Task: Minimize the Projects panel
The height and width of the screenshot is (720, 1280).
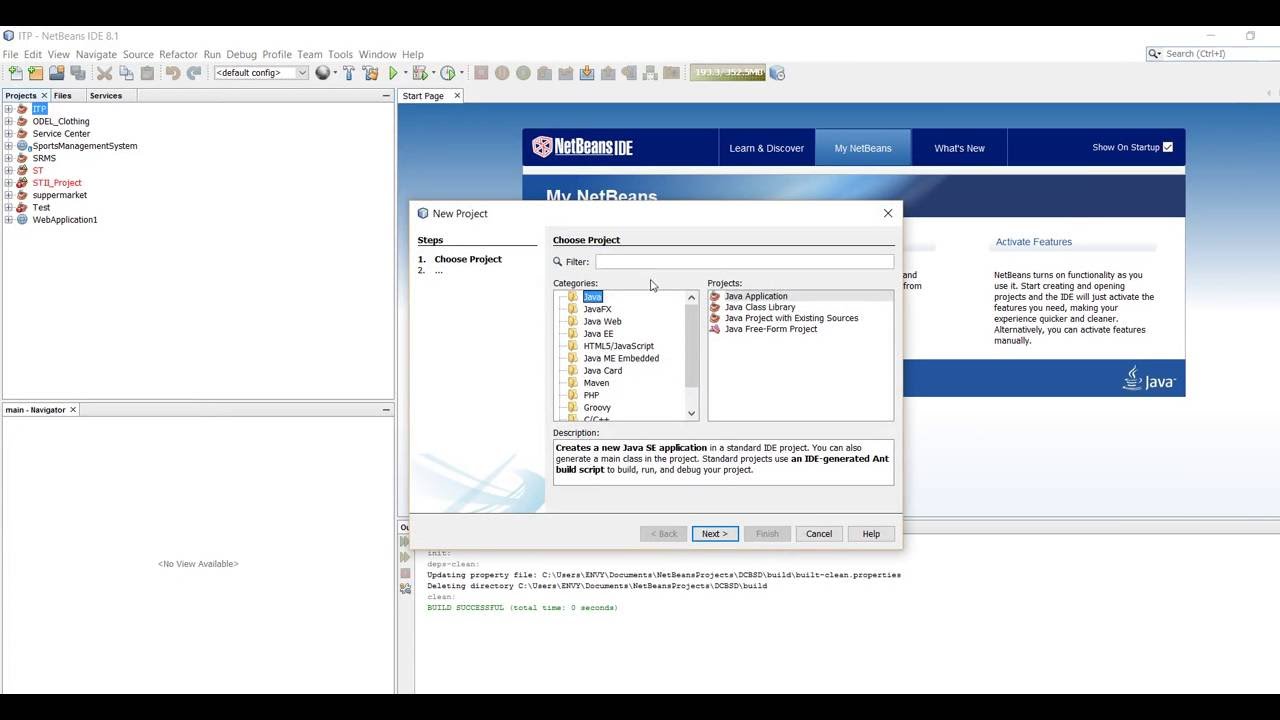Action: [x=386, y=96]
